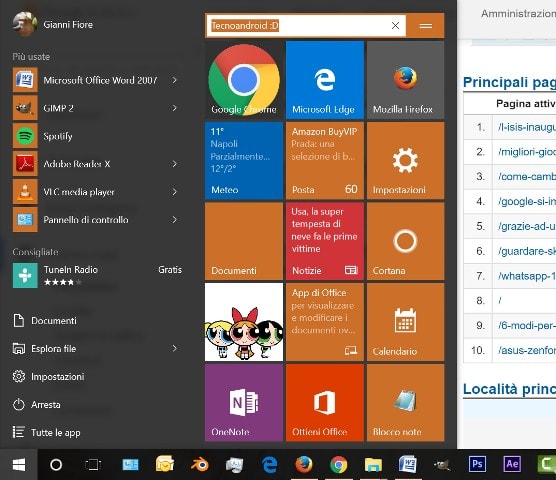This screenshot has width=556, height=480.
Task: Open the /come-camb page link in background window
Action: click(527, 177)
